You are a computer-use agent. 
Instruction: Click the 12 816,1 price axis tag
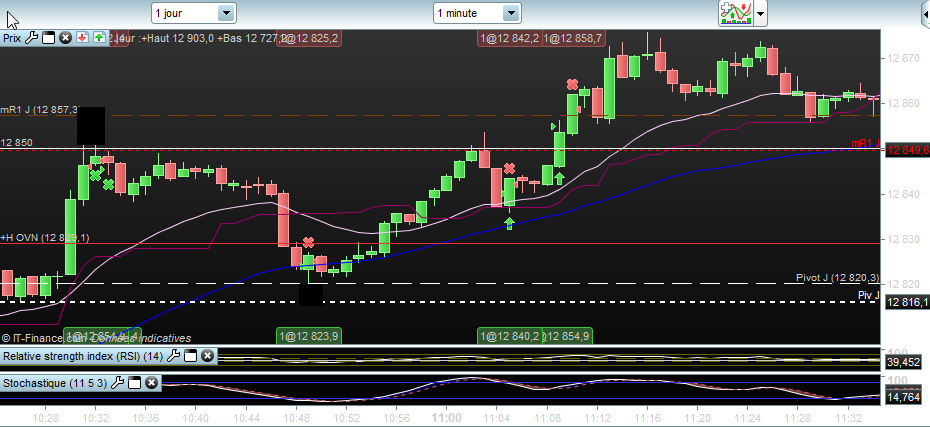pyautogui.click(x=907, y=302)
